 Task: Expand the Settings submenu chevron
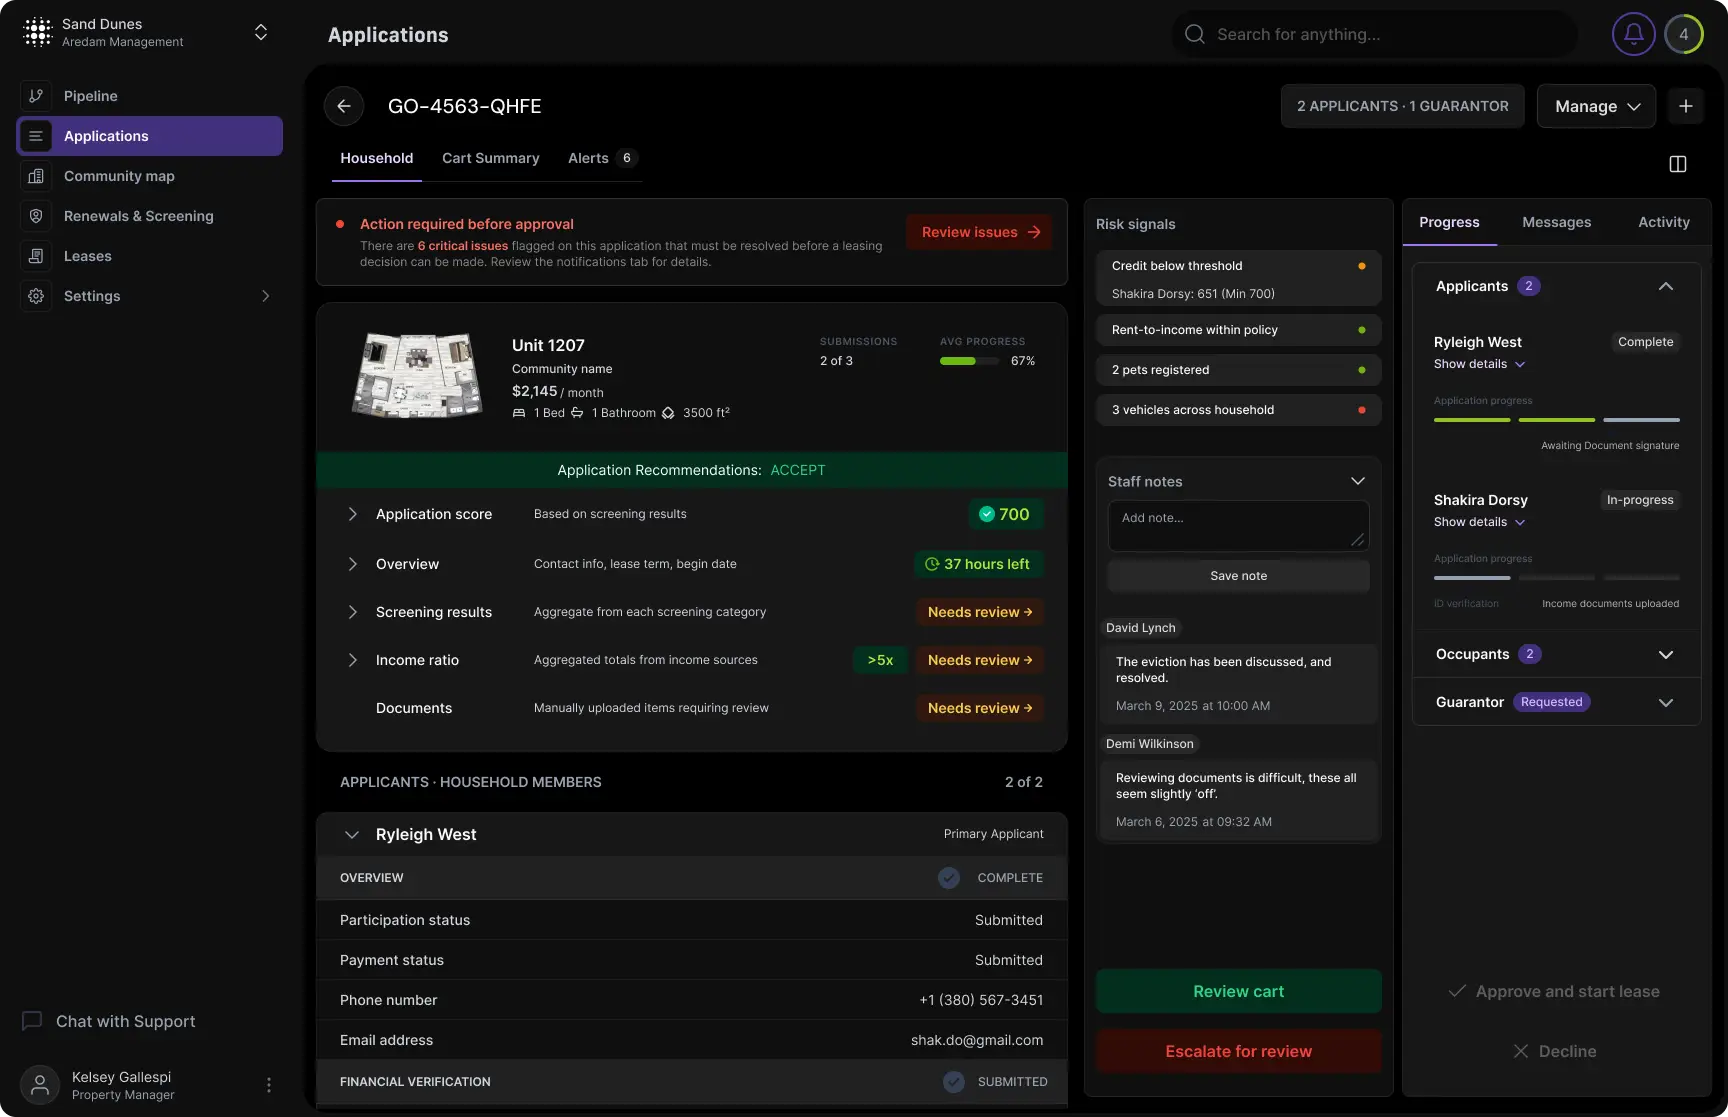265,296
